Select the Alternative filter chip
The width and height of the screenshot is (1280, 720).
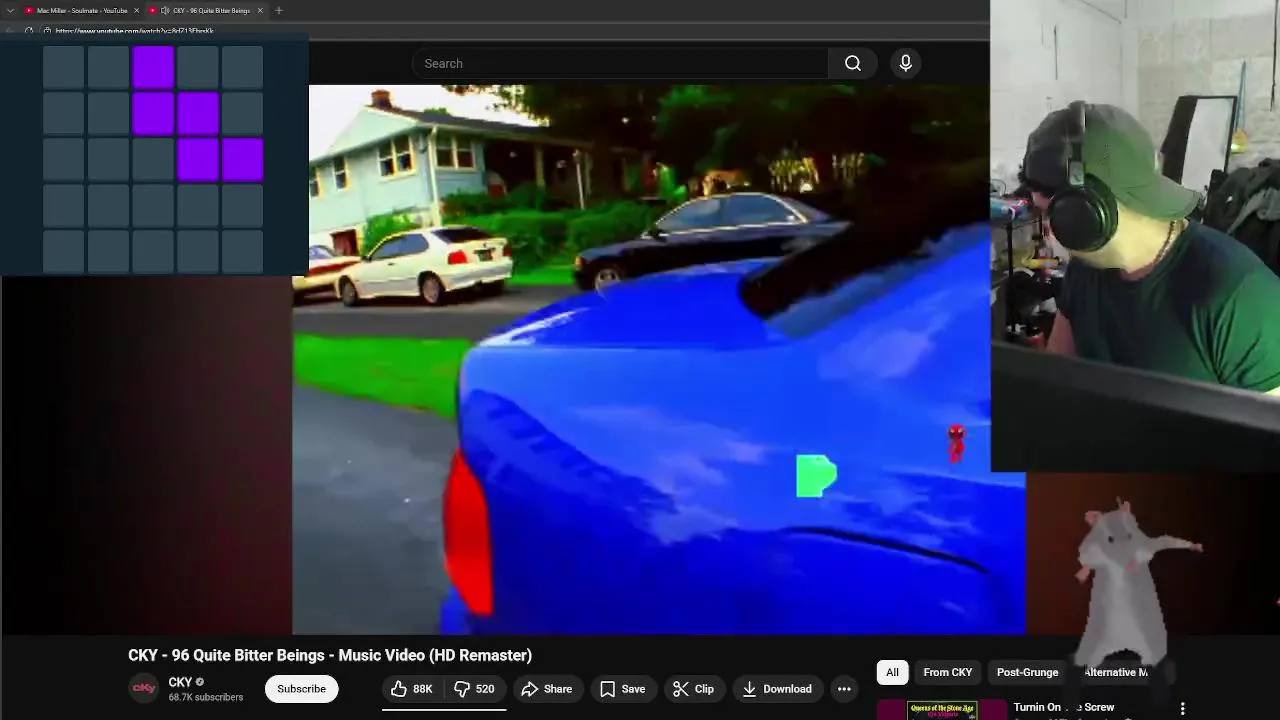point(1116,672)
